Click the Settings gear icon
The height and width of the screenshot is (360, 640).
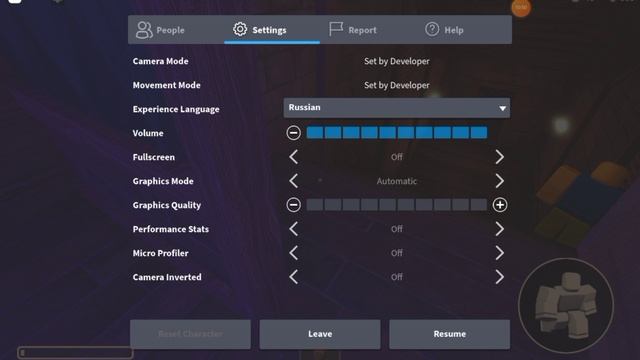[x=240, y=29]
